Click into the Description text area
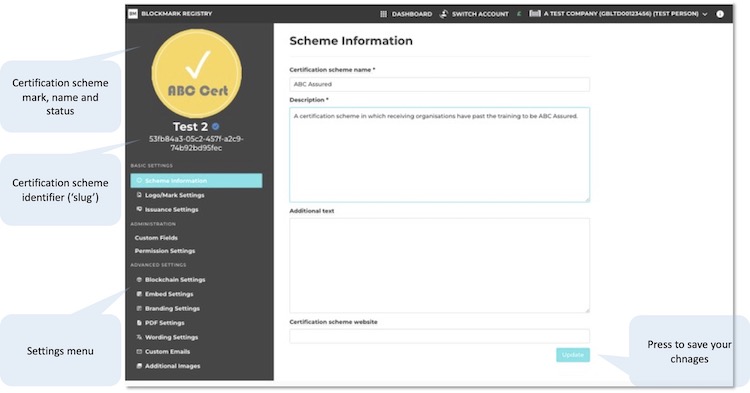The image size is (750, 393). tap(439, 154)
